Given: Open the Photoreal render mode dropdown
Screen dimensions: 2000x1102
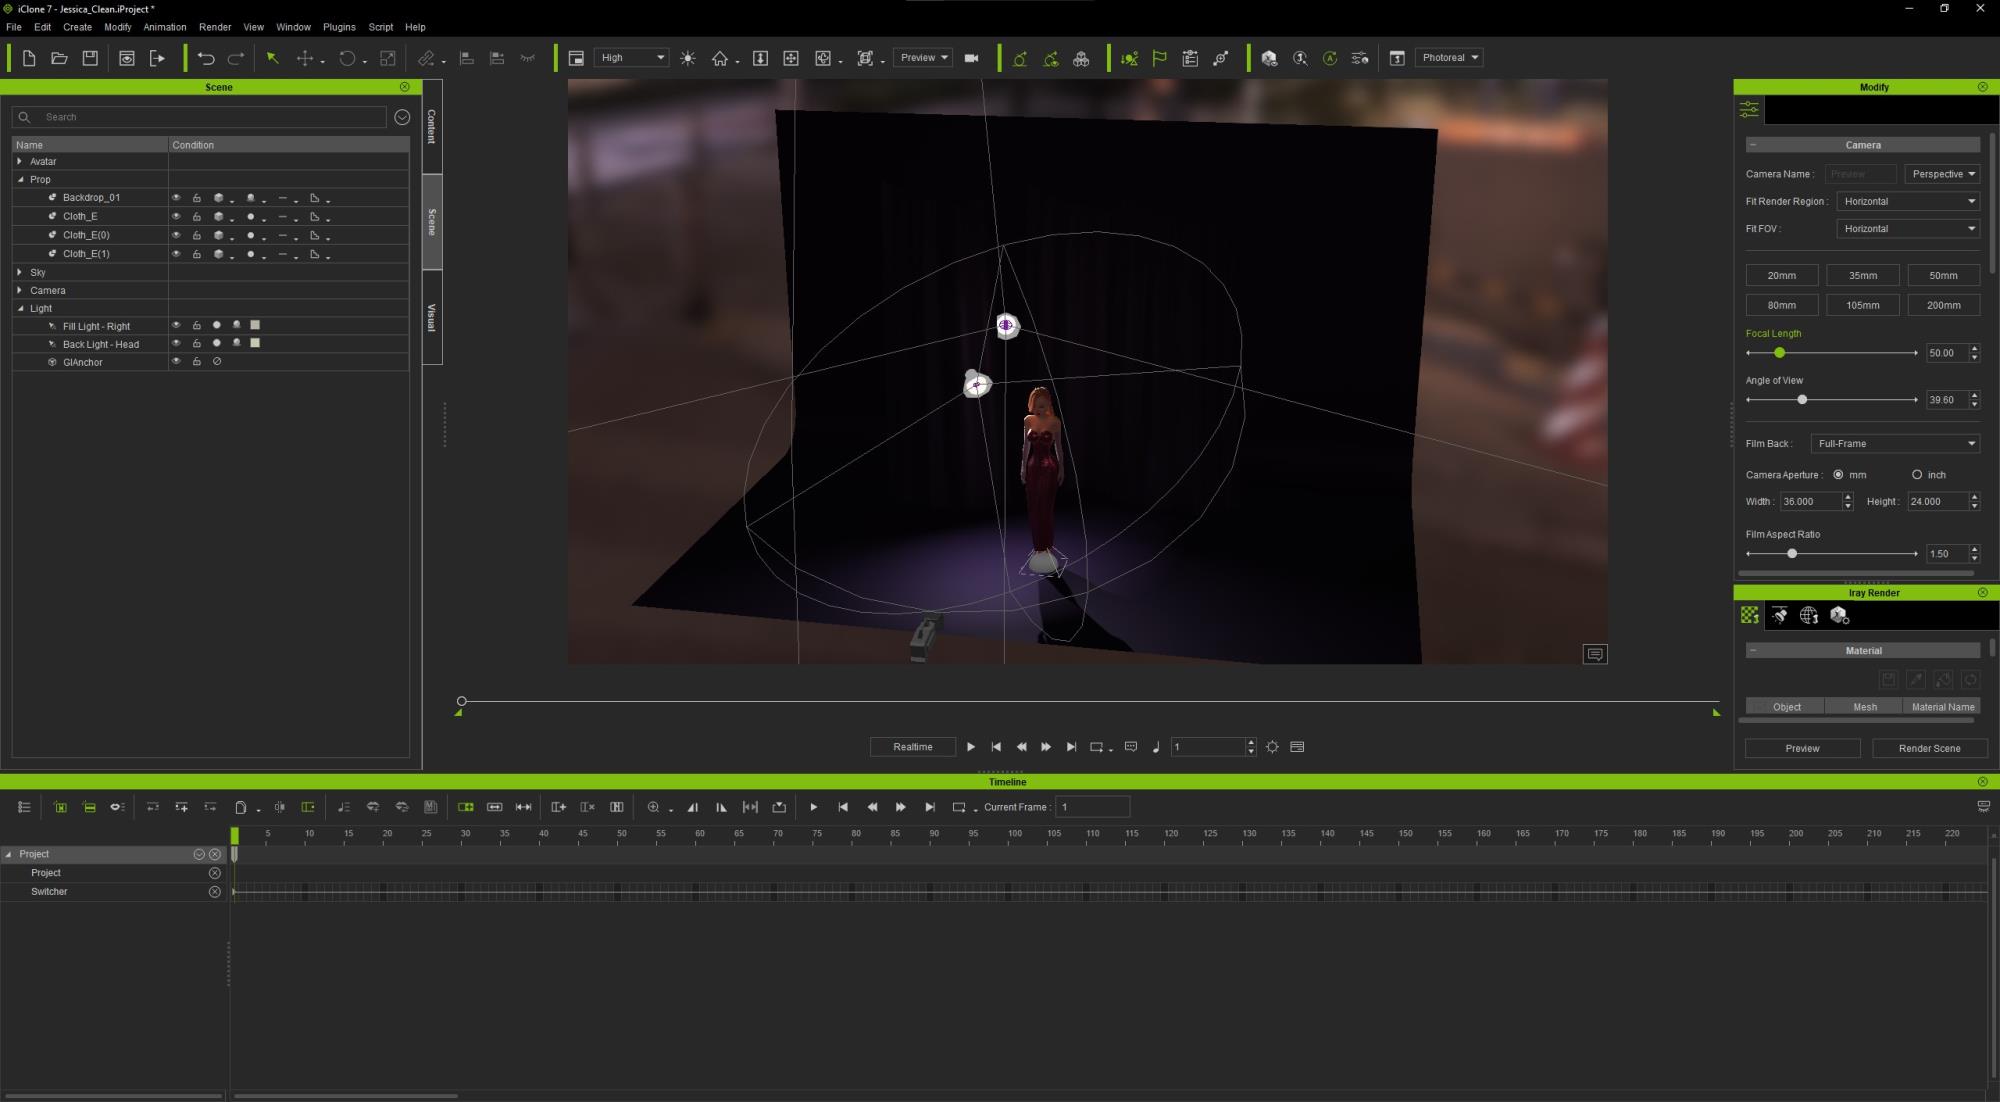Looking at the screenshot, I should tap(1449, 58).
